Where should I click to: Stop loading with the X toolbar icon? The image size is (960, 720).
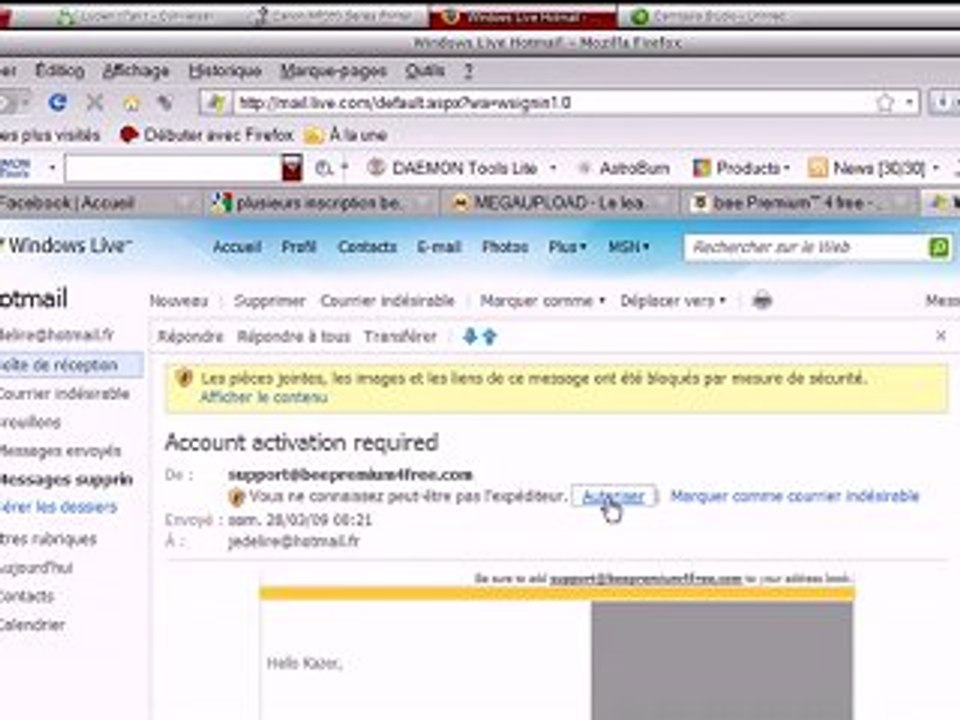coord(95,102)
